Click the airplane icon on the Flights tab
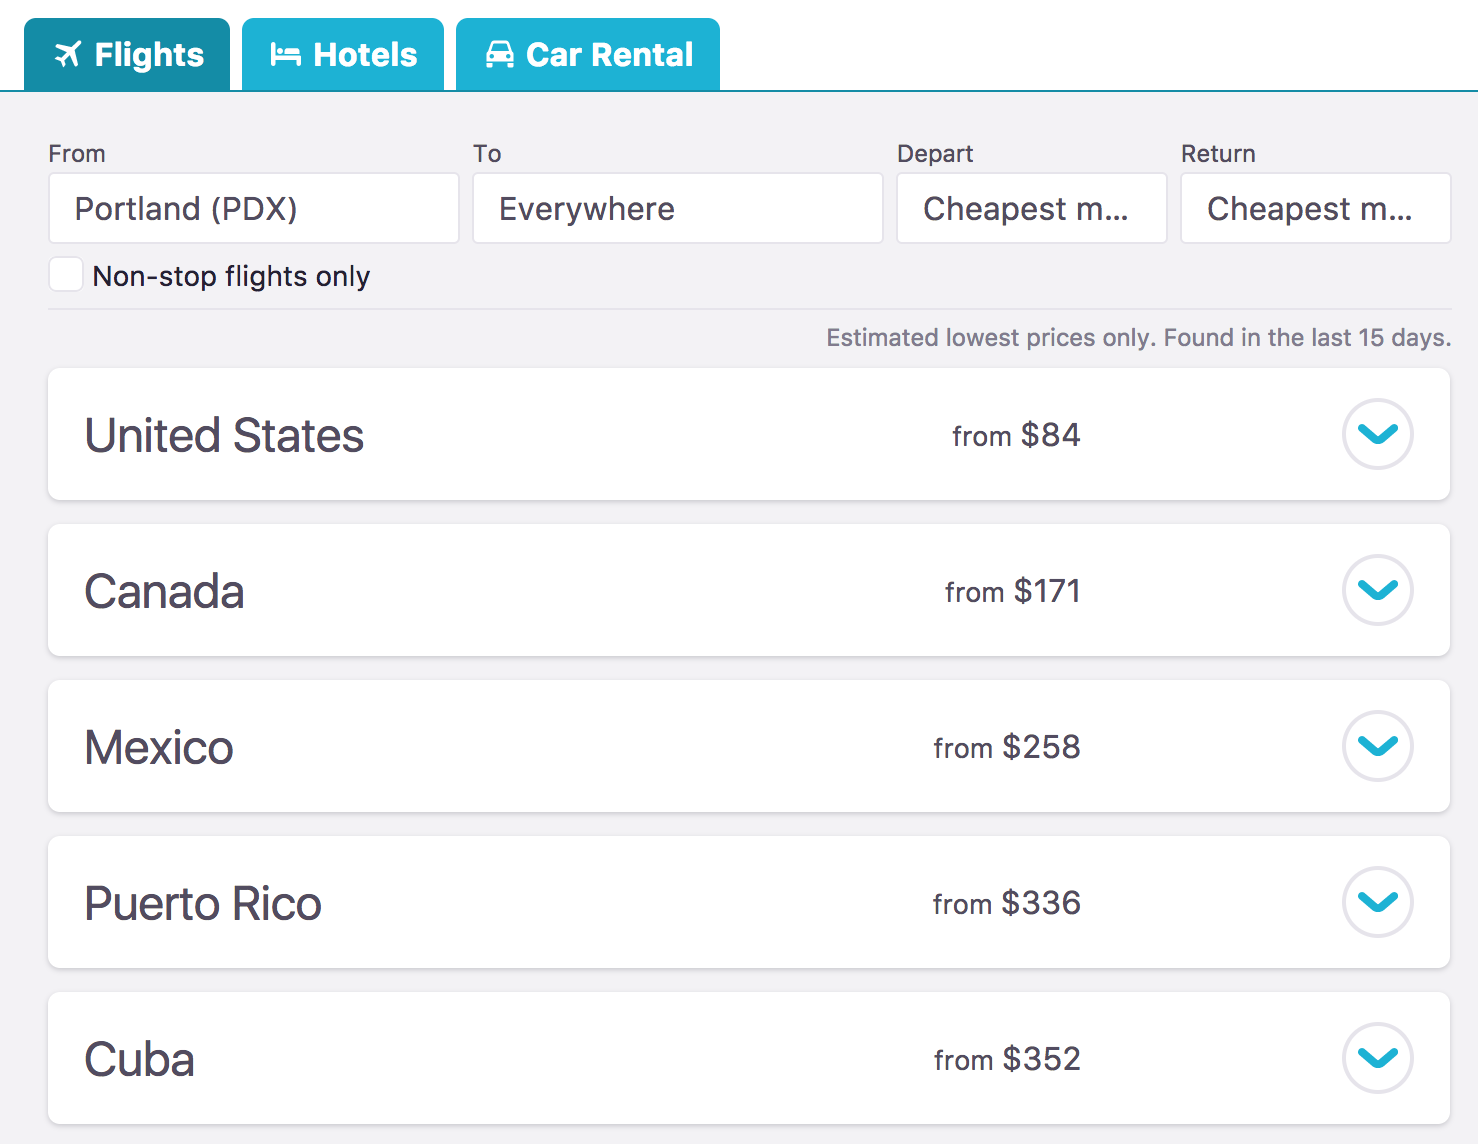 point(68,55)
